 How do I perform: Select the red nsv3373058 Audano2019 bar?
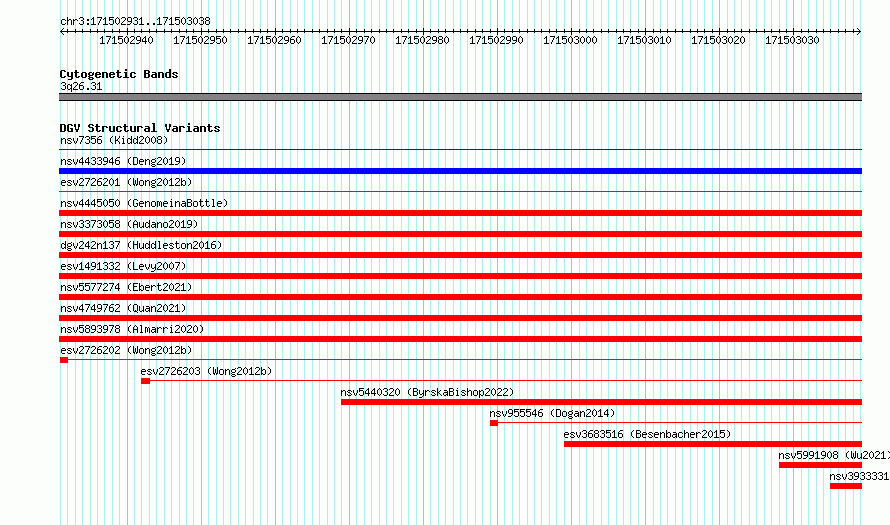[x=460, y=234]
